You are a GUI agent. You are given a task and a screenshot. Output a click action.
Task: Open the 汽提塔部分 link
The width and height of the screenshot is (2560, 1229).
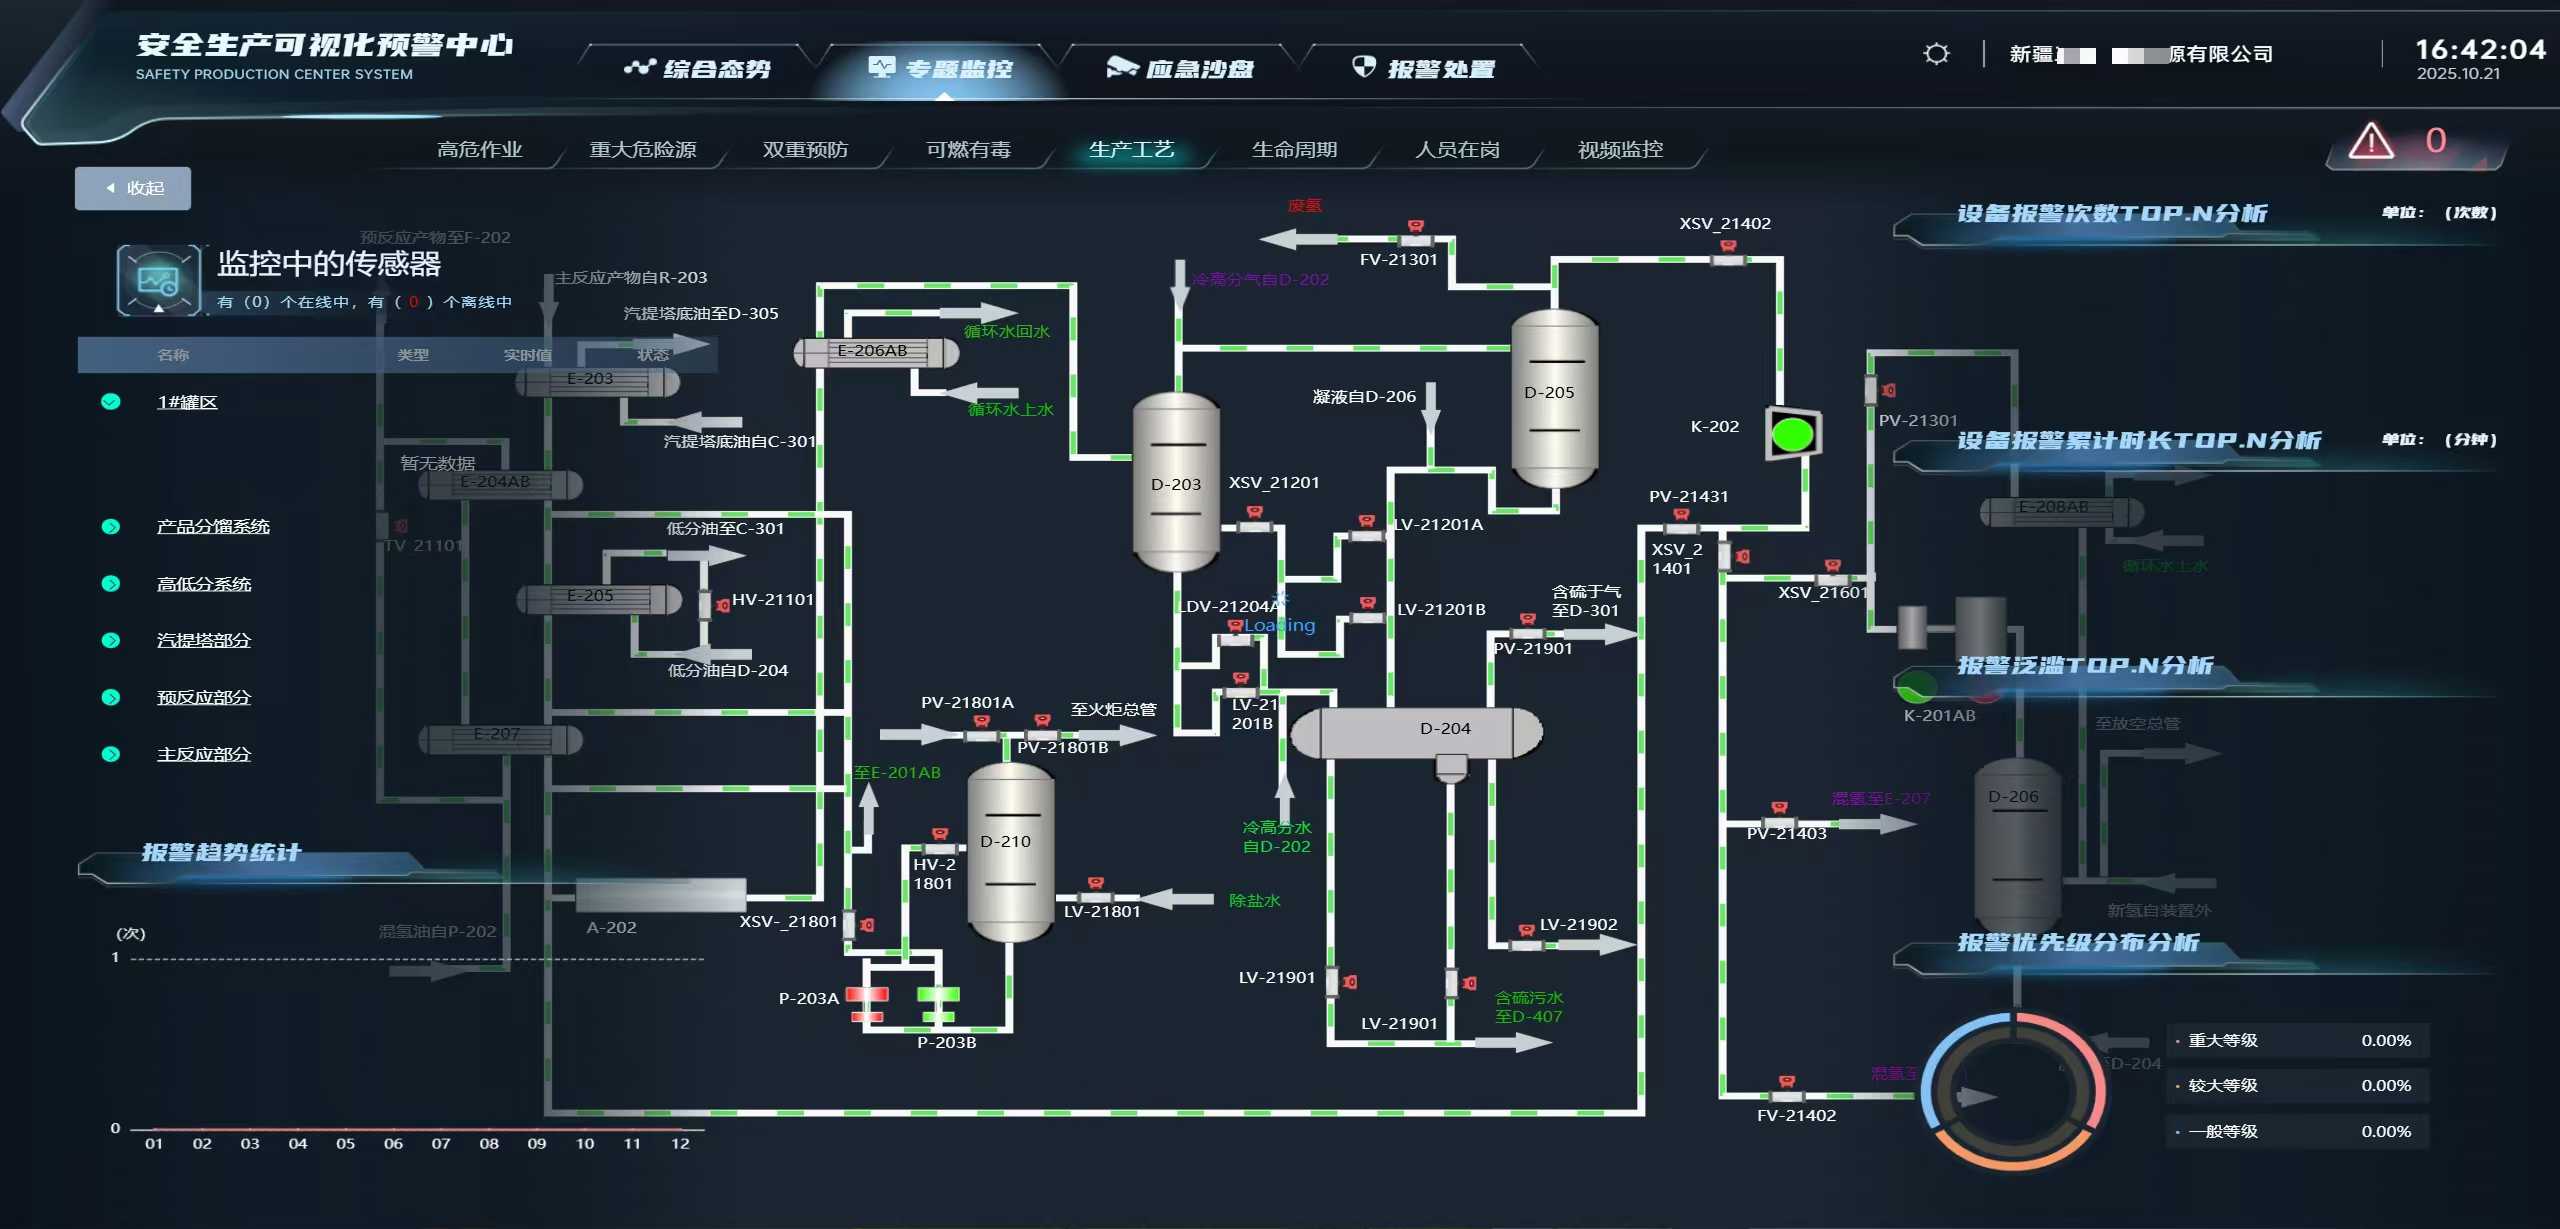click(204, 640)
